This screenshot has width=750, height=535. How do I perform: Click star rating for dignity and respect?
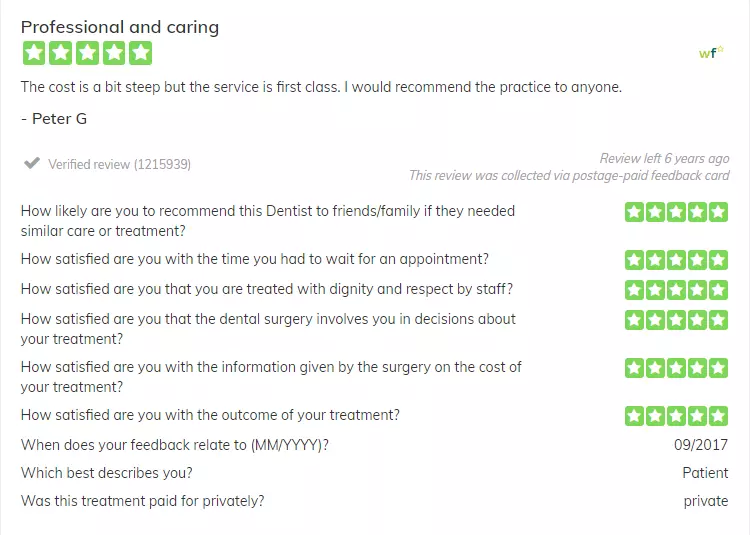tap(676, 290)
